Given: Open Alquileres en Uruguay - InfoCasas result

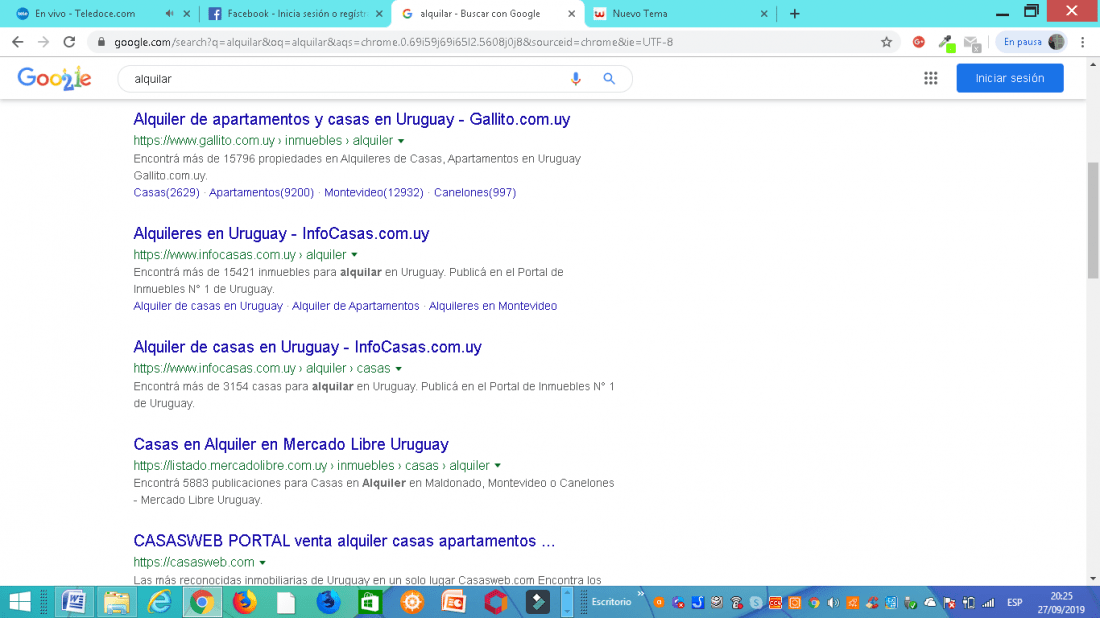Looking at the screenshot, I should click(x=281, y=234).
